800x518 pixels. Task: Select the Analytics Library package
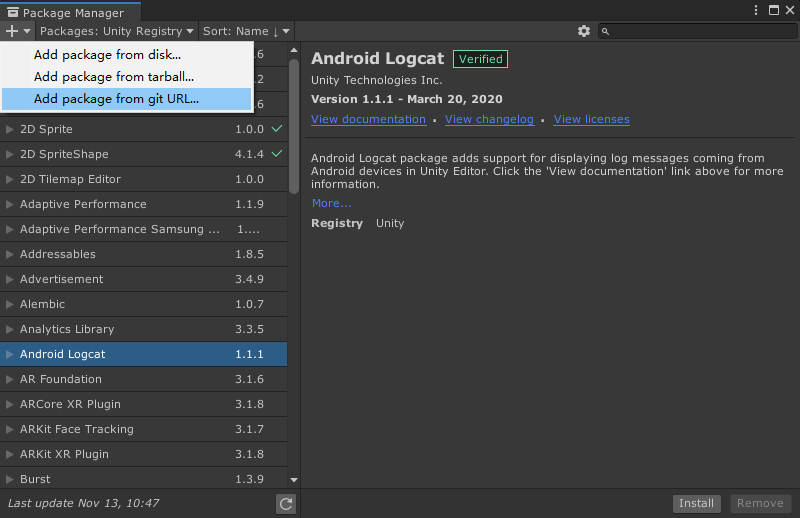pyautogui.click(x=143, y=329)
